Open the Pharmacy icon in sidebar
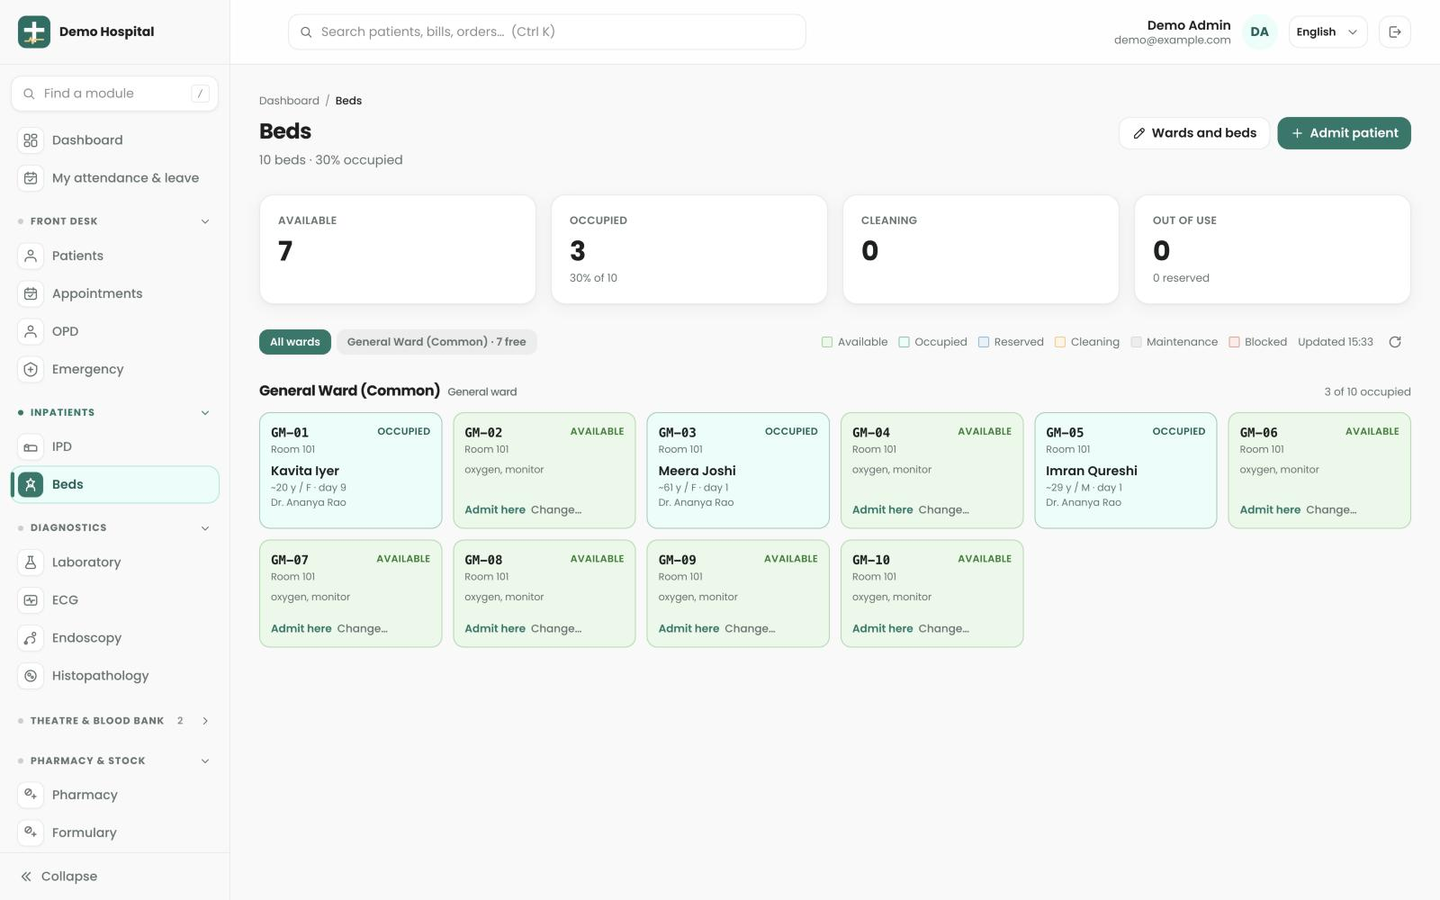 [31, 795]
